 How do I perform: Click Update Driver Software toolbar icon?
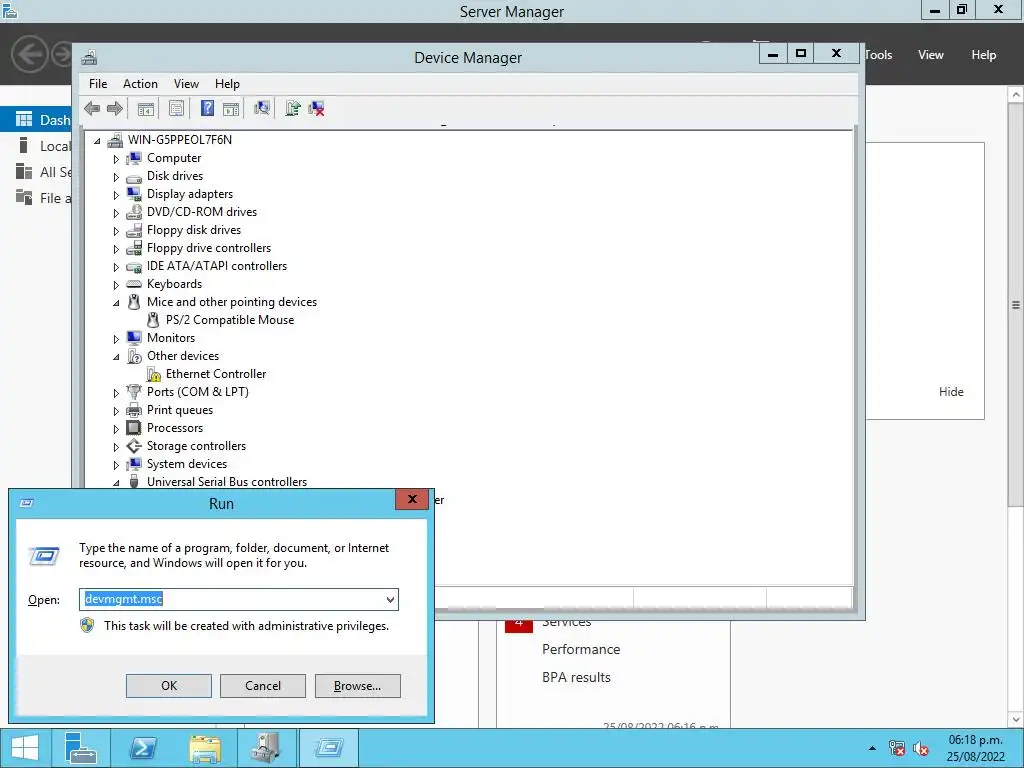293,108
